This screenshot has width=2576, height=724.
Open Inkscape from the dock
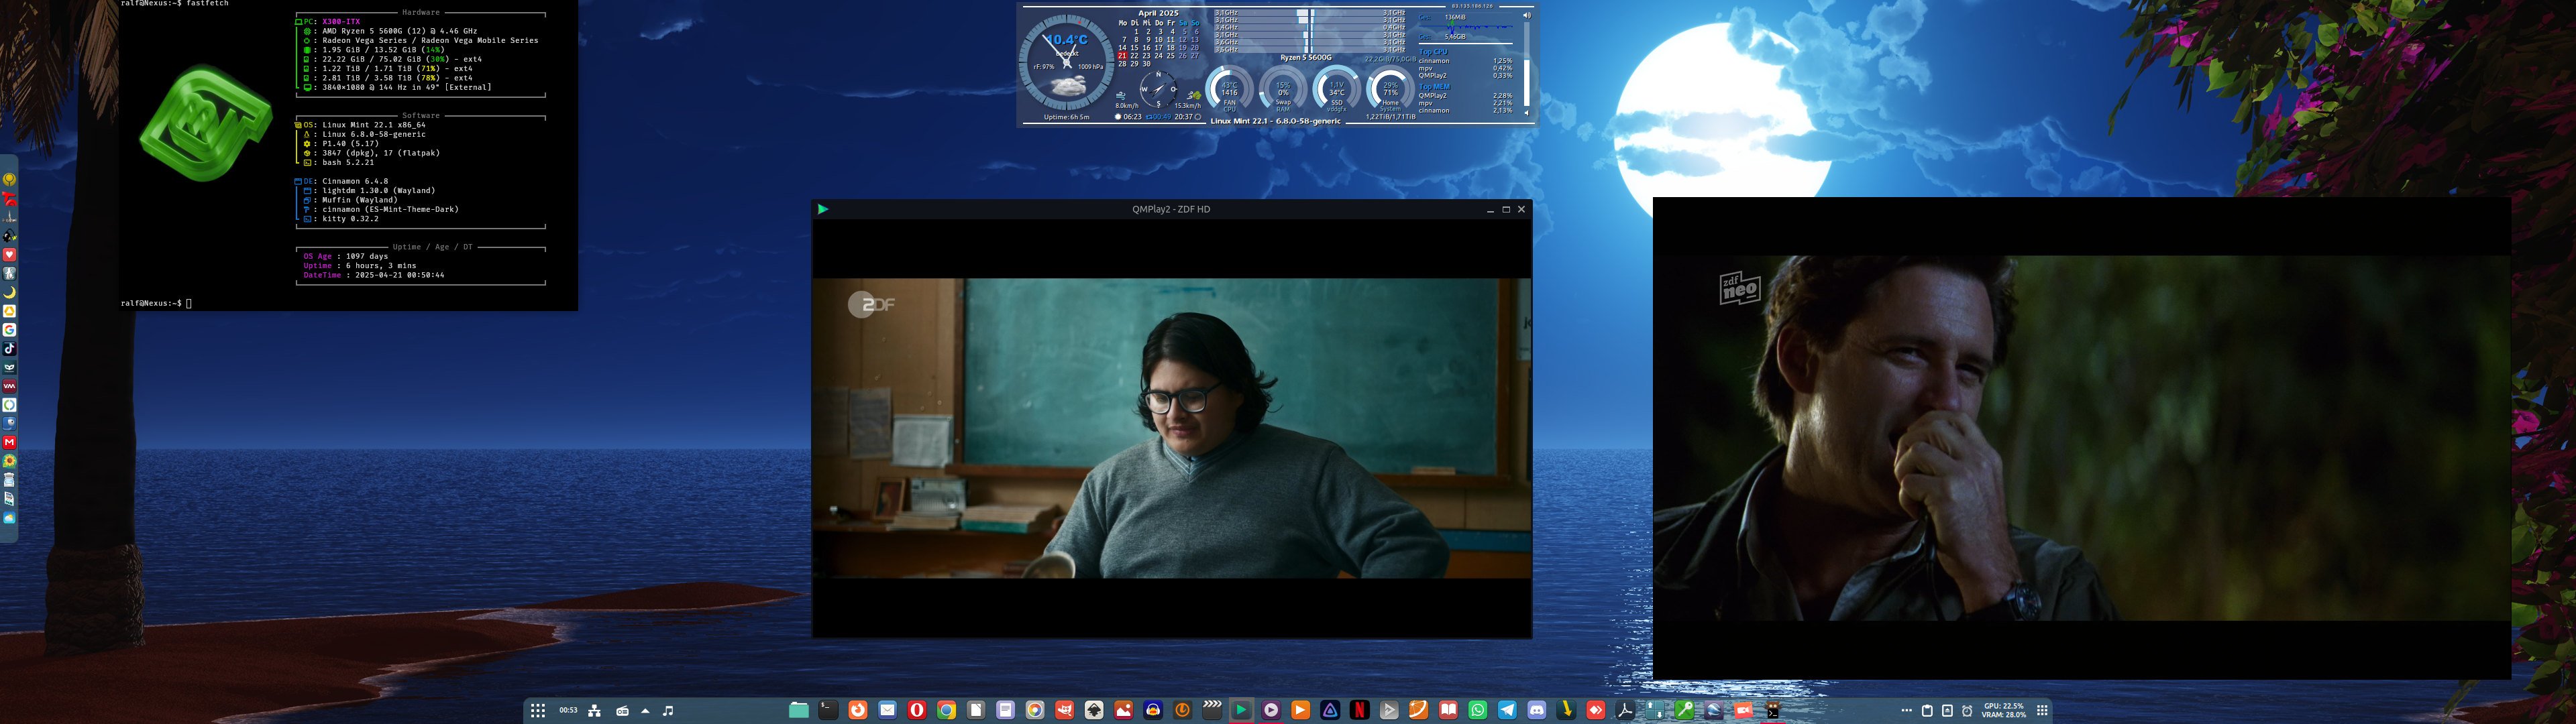click(1094, 710)
